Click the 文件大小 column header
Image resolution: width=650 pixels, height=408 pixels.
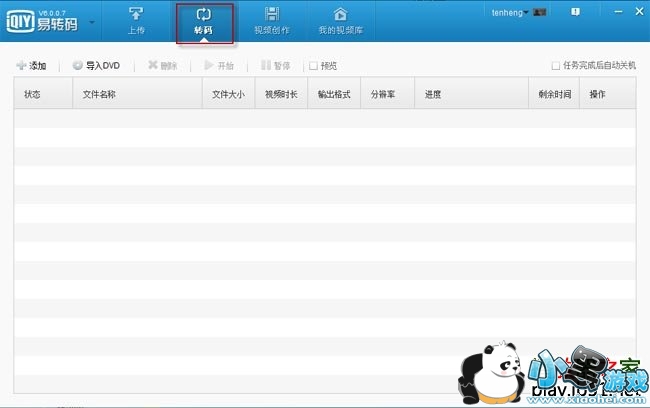coord(228,94)
